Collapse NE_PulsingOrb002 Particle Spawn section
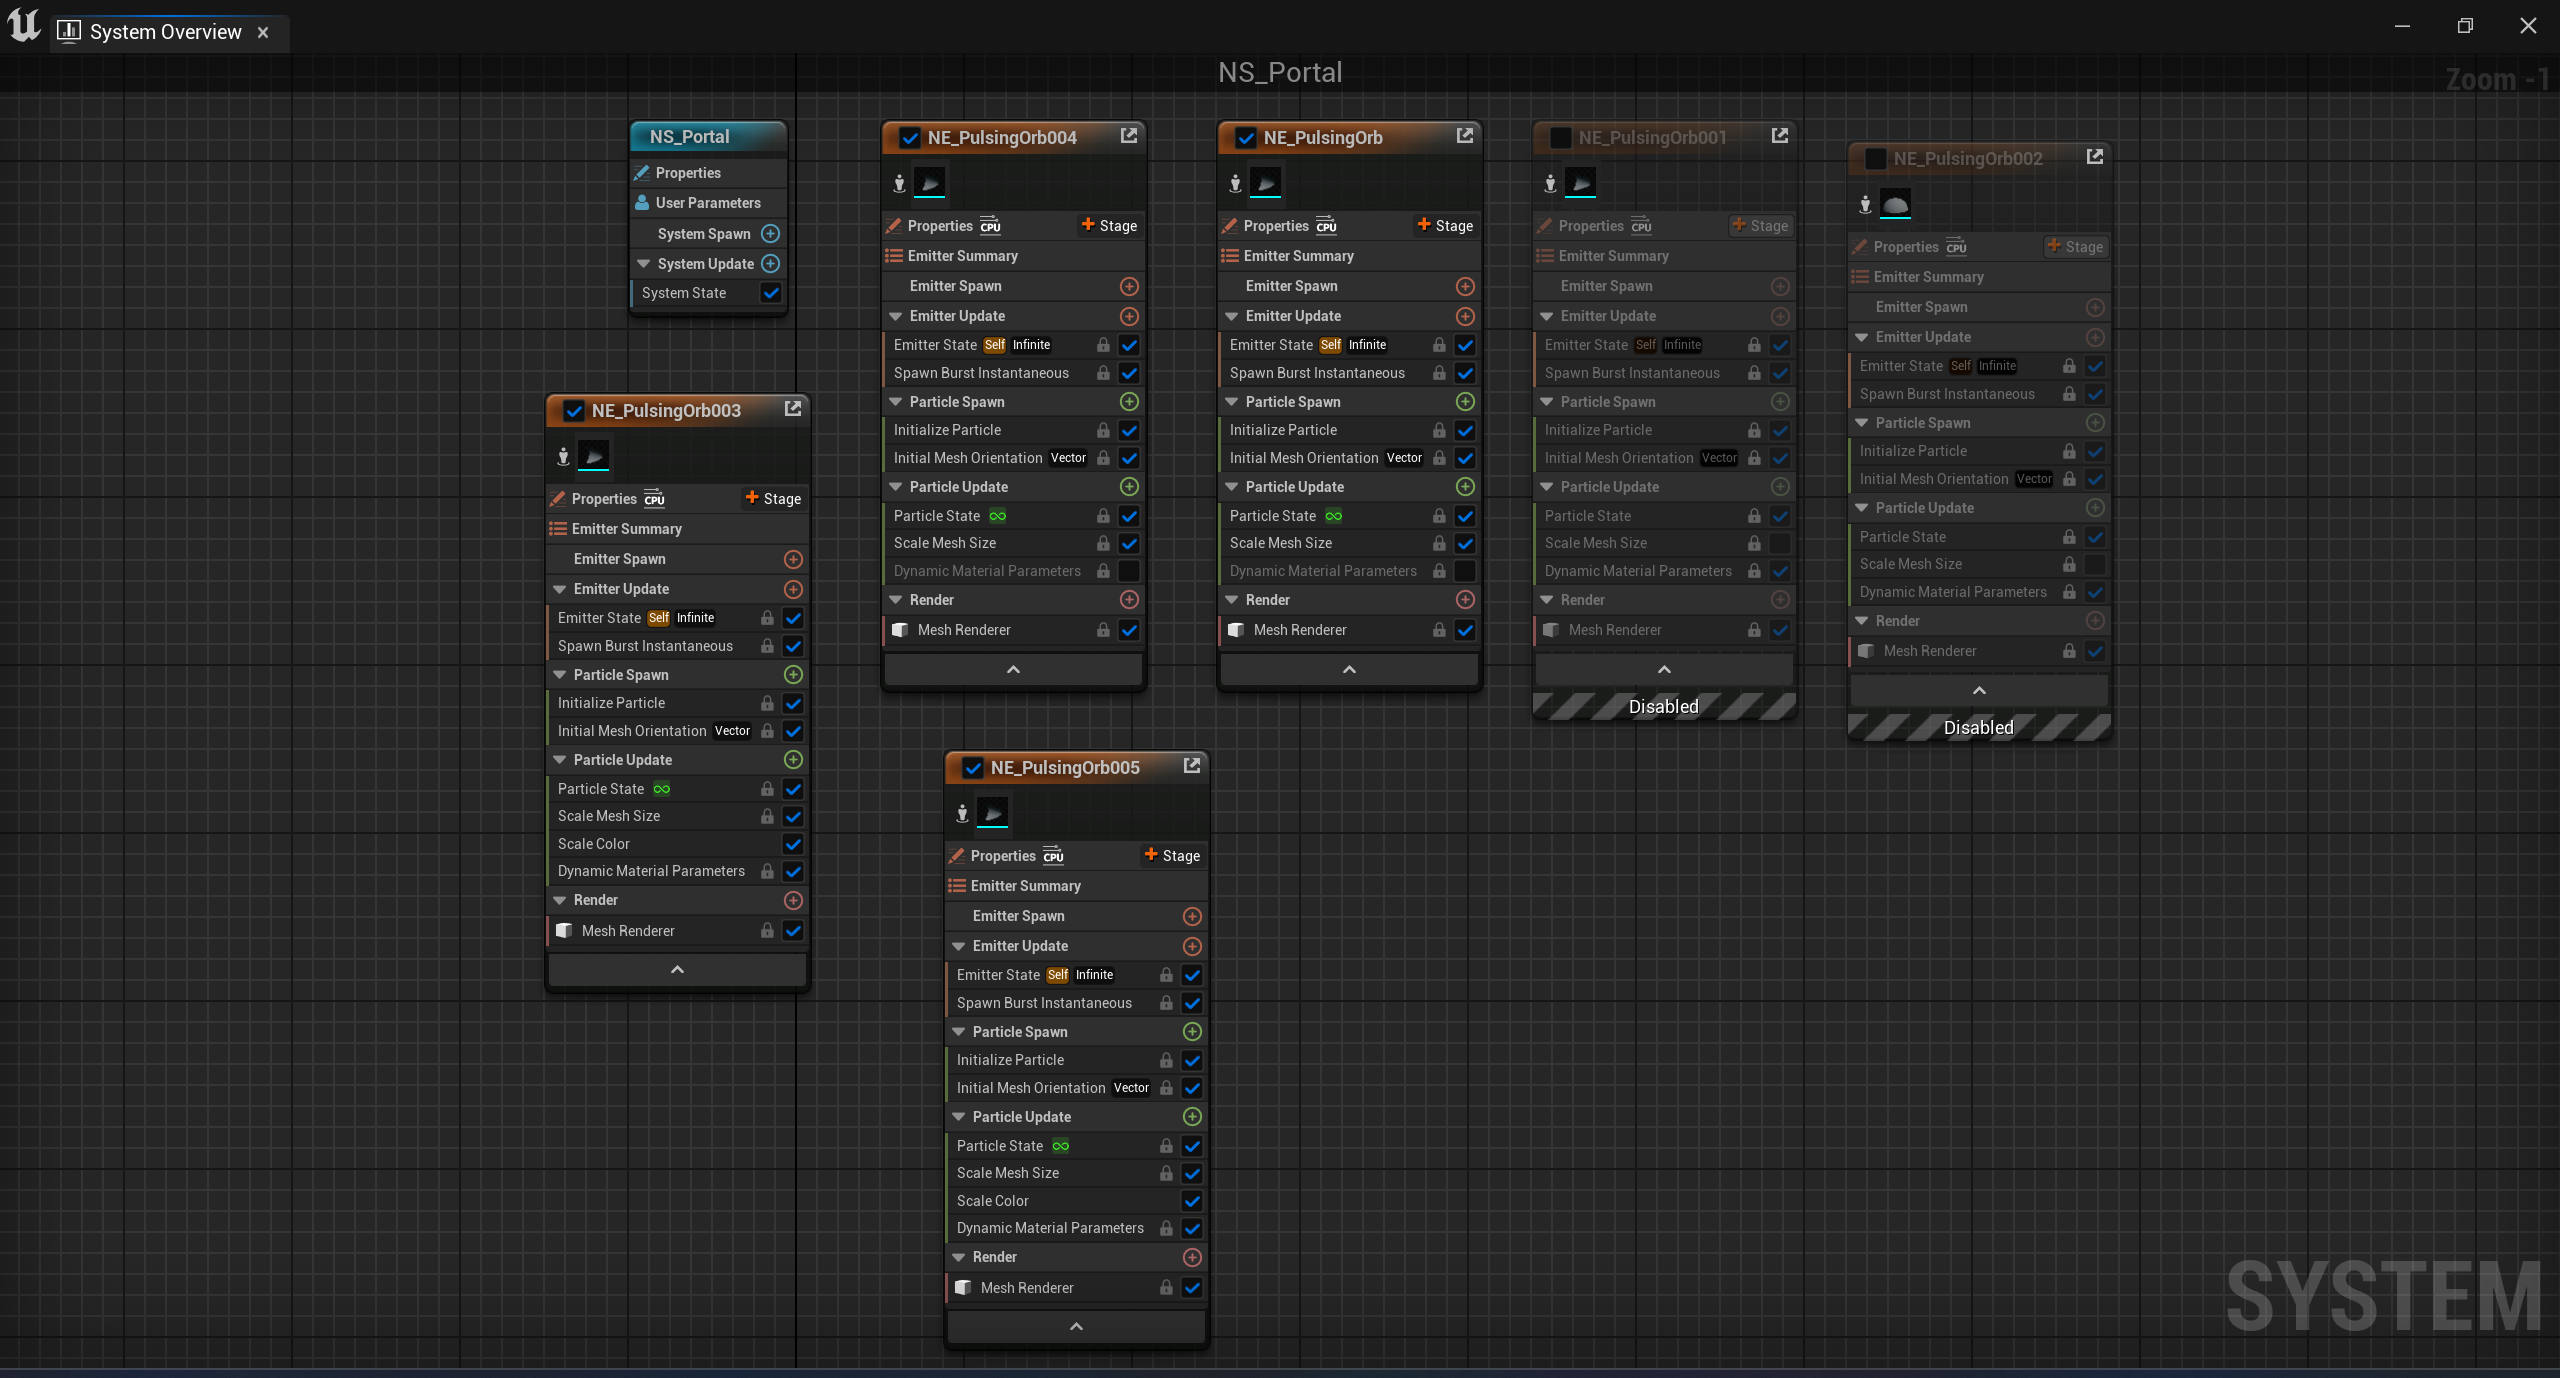The width and height of the screenshot is (2560, 1378). [x=1862, y=423]
